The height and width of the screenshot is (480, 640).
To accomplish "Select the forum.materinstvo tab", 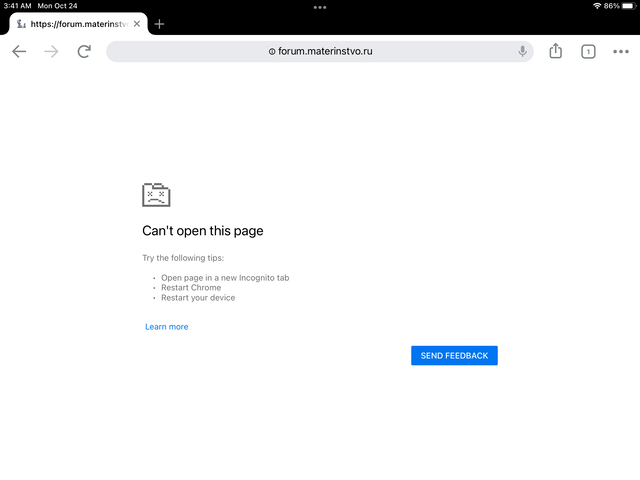I will tap(78, 24).
